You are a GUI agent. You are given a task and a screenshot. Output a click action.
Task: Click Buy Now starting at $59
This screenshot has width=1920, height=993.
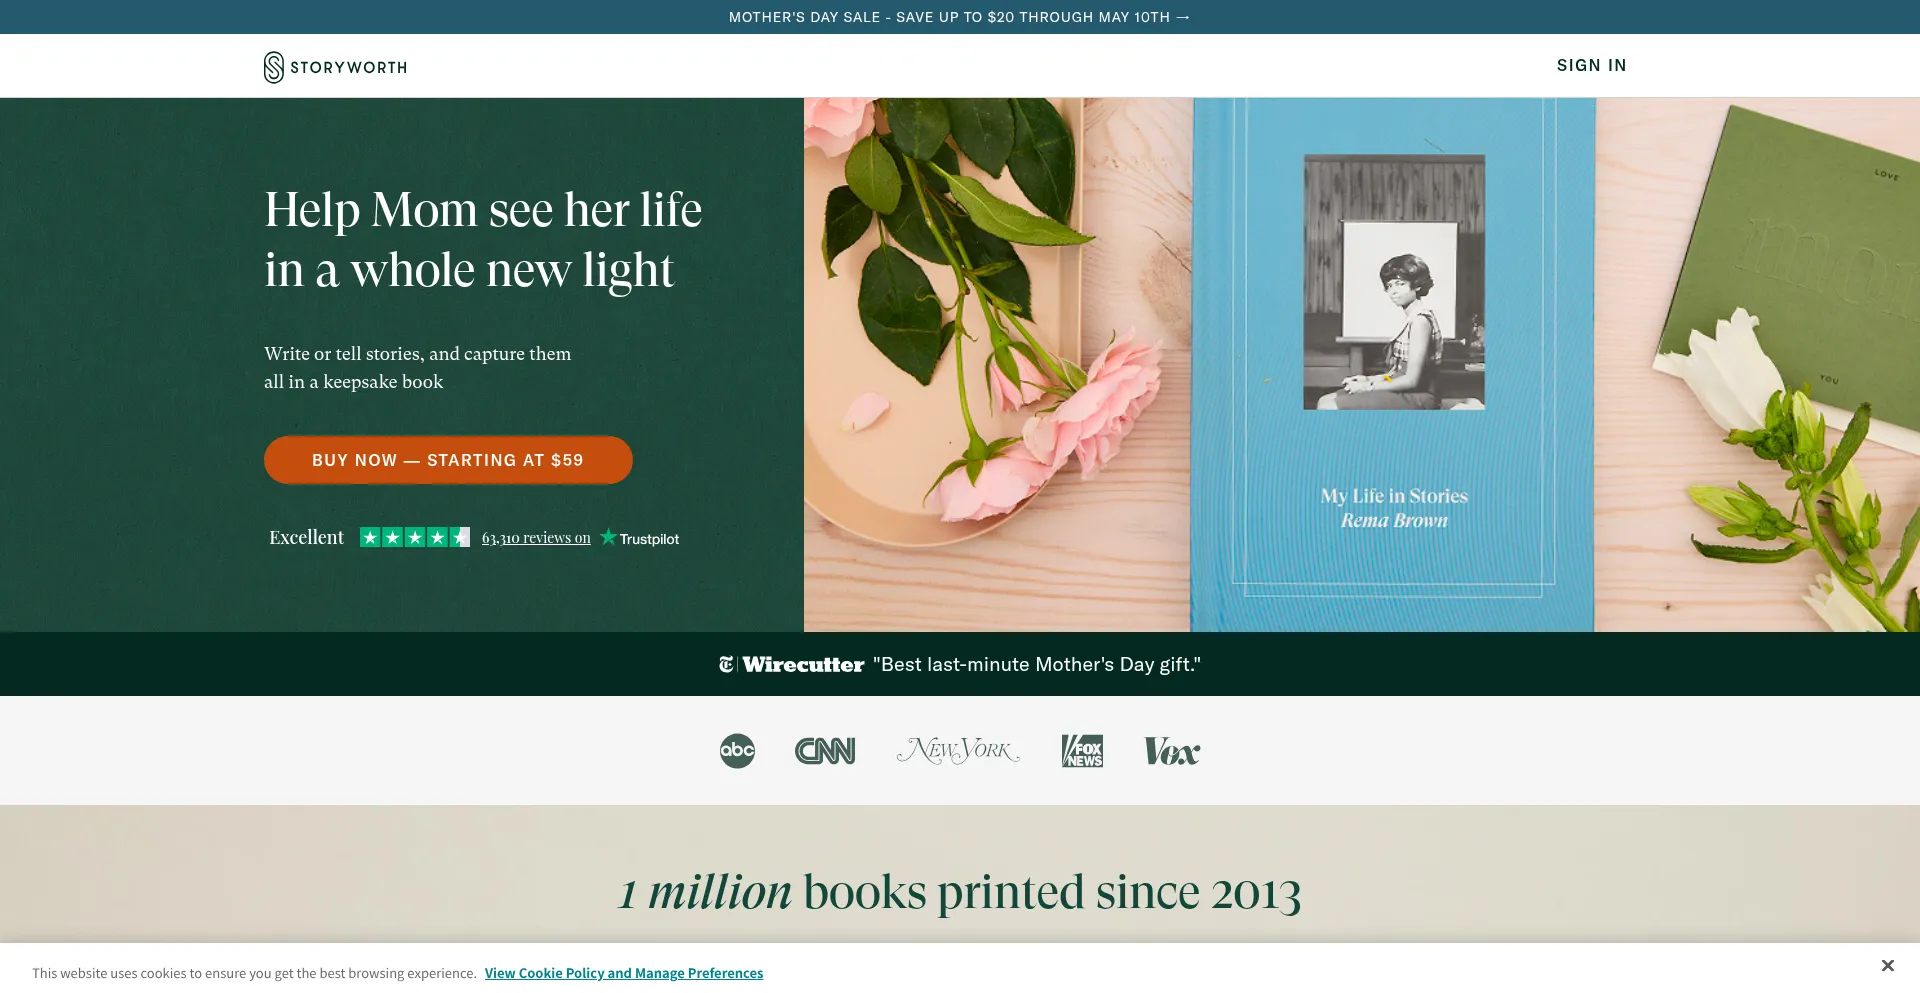click(x=448, y=460)
